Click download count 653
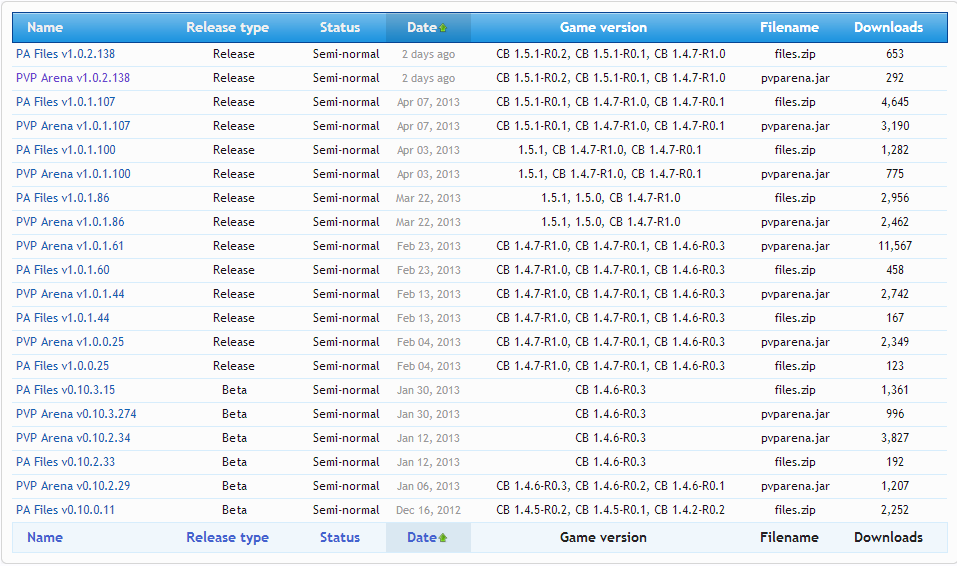The height and width of the screenshot is (566, 957). pyautogui.click(x=895, y=54)
